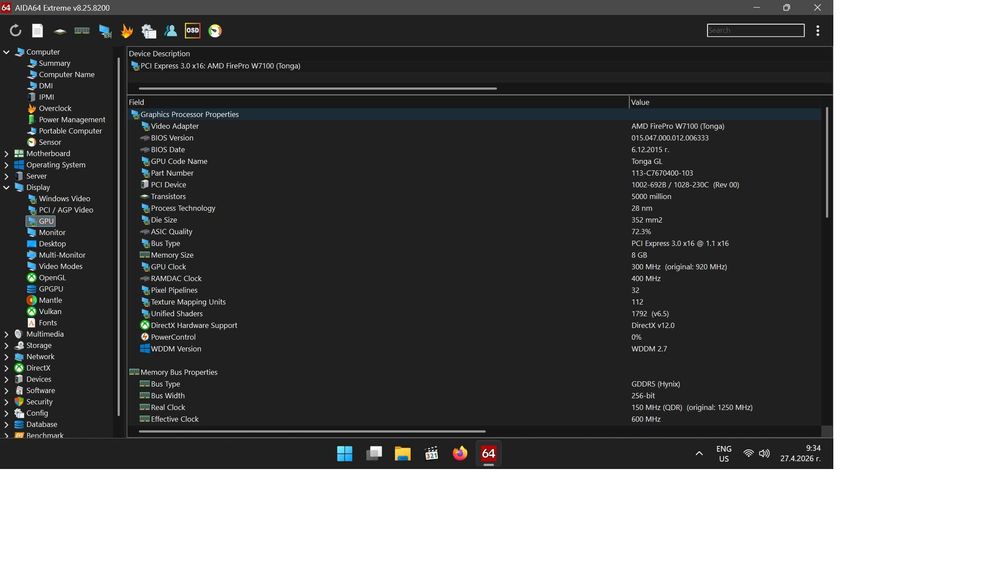Select the Graphics Processor Properties group row
Screen dimensions: 1000x563
point(475,114)
